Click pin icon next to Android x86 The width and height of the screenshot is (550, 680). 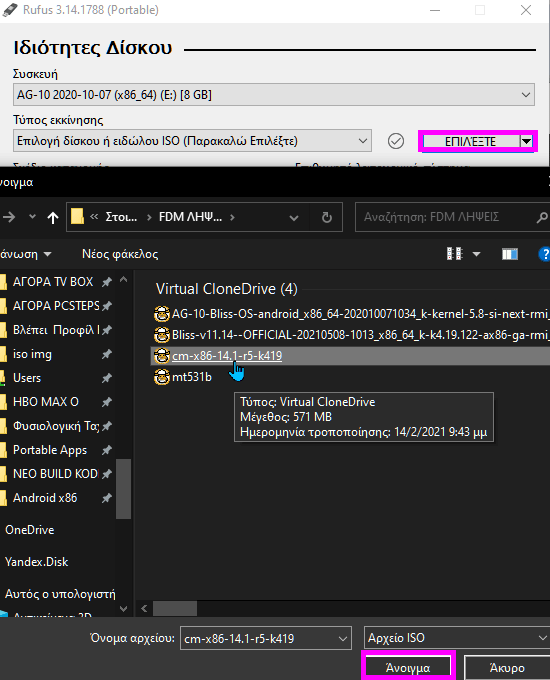click(x=107, y=498)
